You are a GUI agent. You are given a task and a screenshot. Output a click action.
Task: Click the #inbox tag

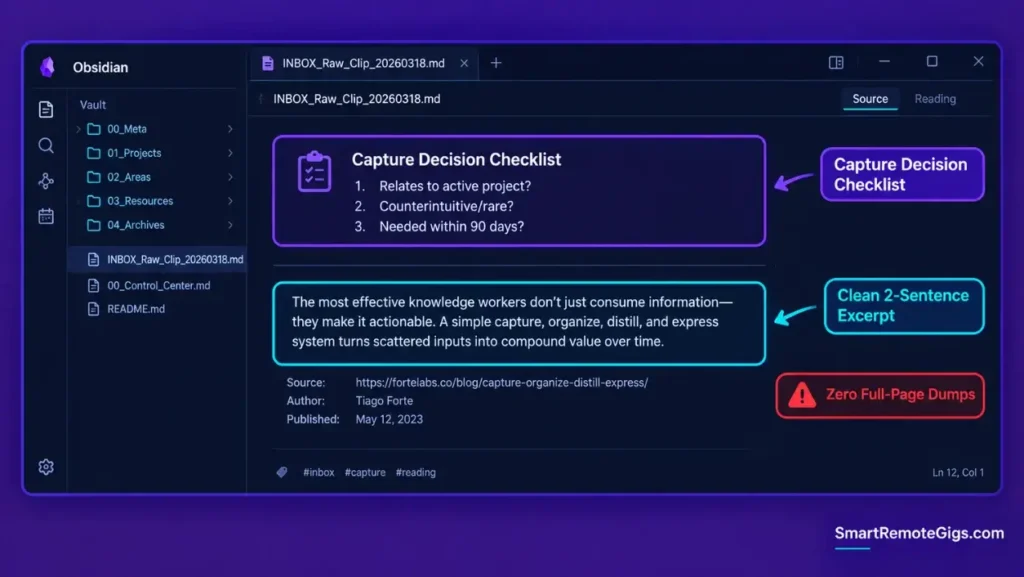318,472
